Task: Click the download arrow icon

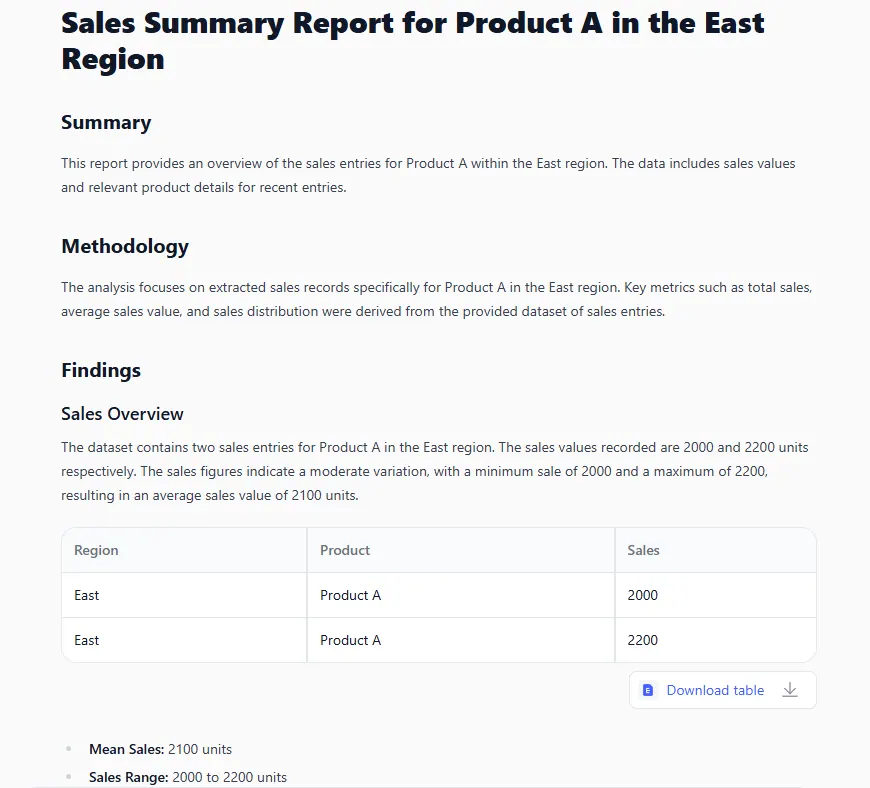Action: click(790, 690)
